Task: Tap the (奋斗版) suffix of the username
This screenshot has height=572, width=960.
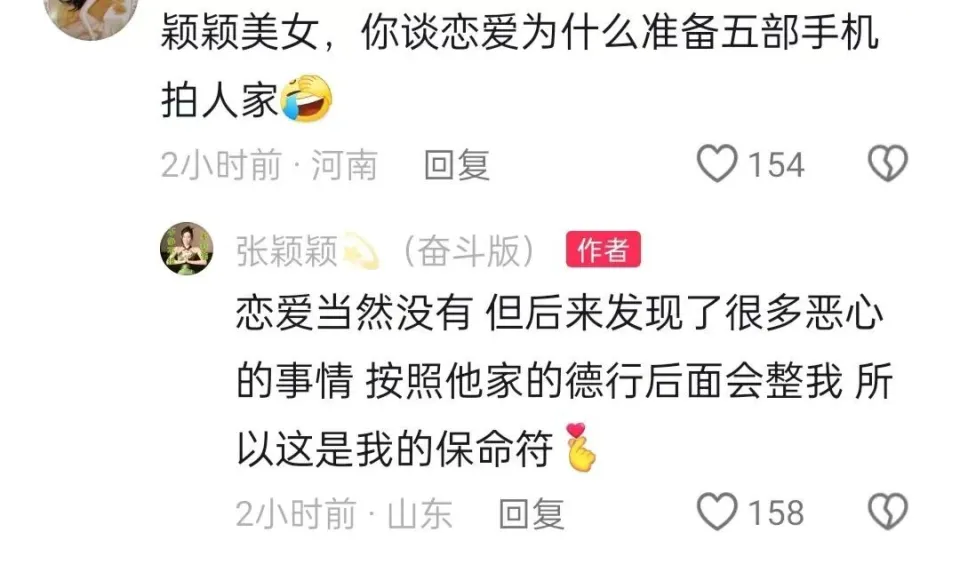Action: [470, 250]
